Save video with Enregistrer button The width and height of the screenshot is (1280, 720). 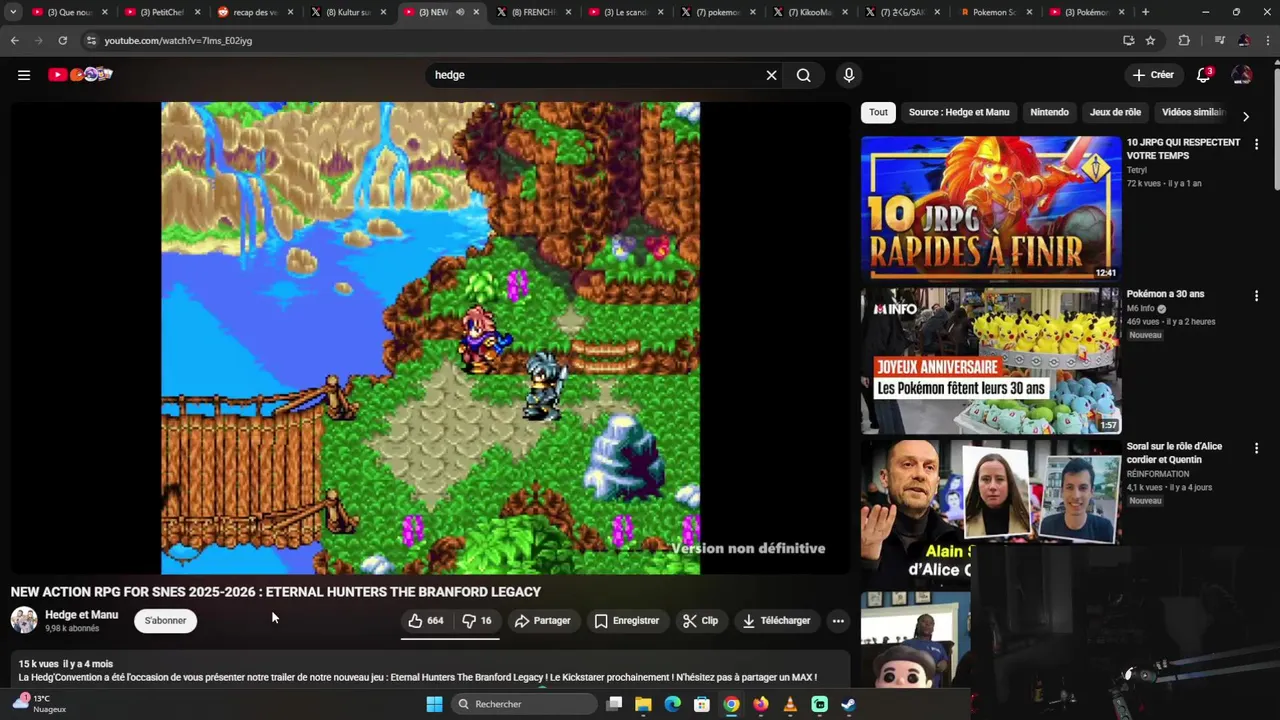click(627, 621)
